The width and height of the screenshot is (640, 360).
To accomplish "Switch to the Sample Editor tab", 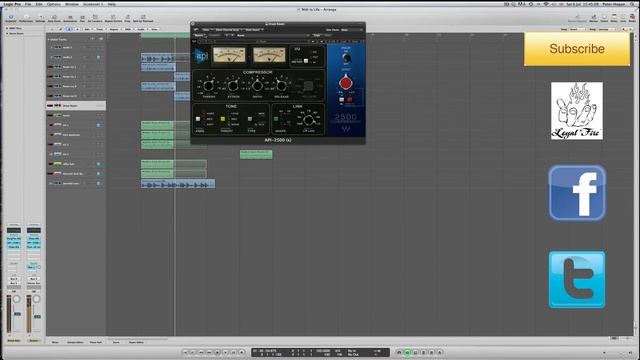I will point(75,342).
